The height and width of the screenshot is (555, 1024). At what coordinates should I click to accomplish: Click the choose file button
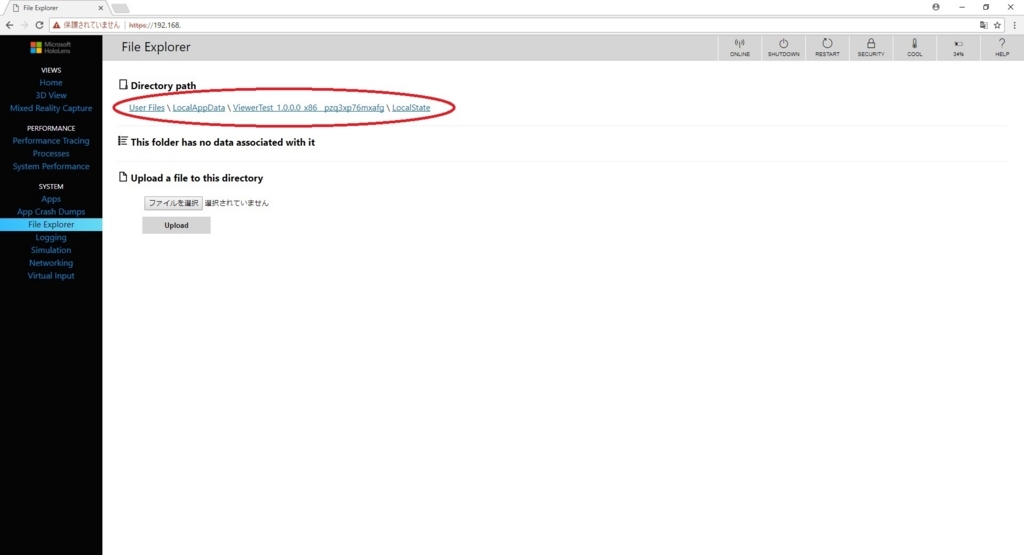pos(173,203)
